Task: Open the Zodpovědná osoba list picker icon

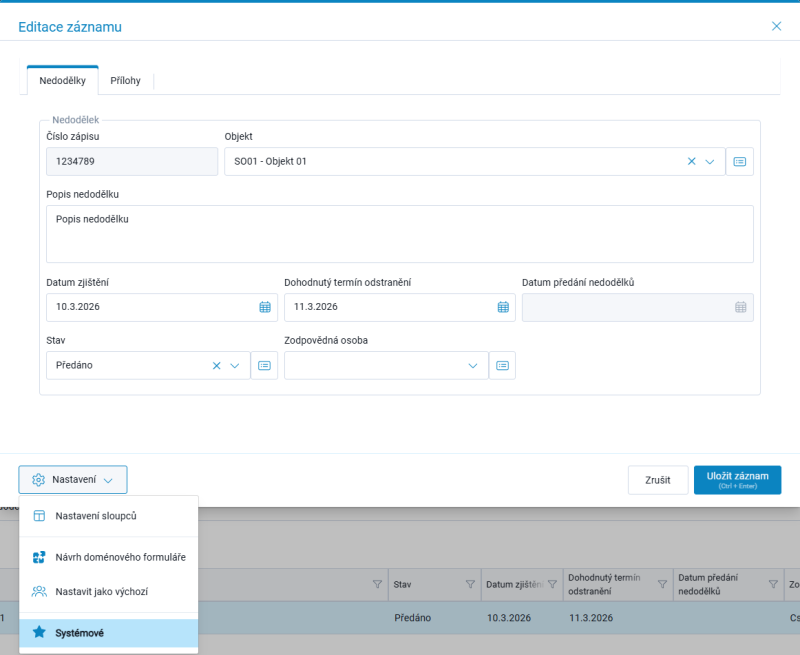Action: [503, 366]
